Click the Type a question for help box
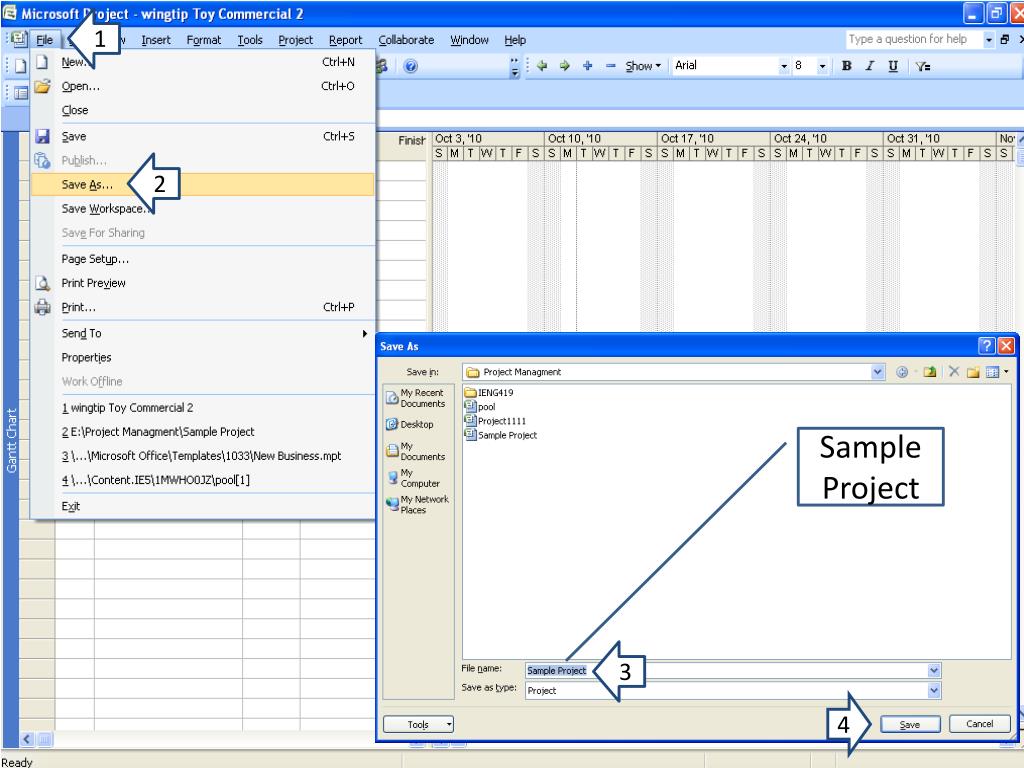Screen dimensions: 1024x768 pyautogui.click(x=914, y=40)
